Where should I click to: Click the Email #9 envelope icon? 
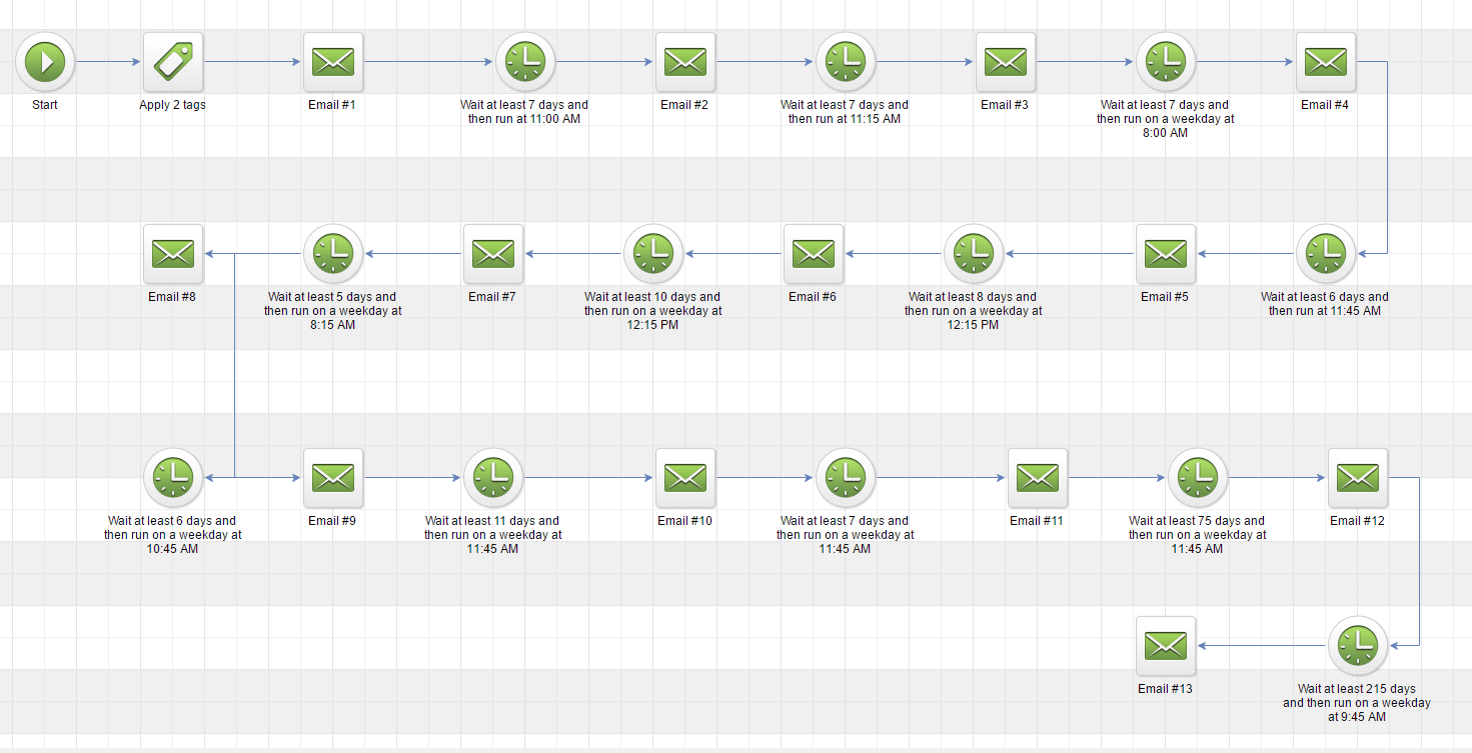coord(333,478)
